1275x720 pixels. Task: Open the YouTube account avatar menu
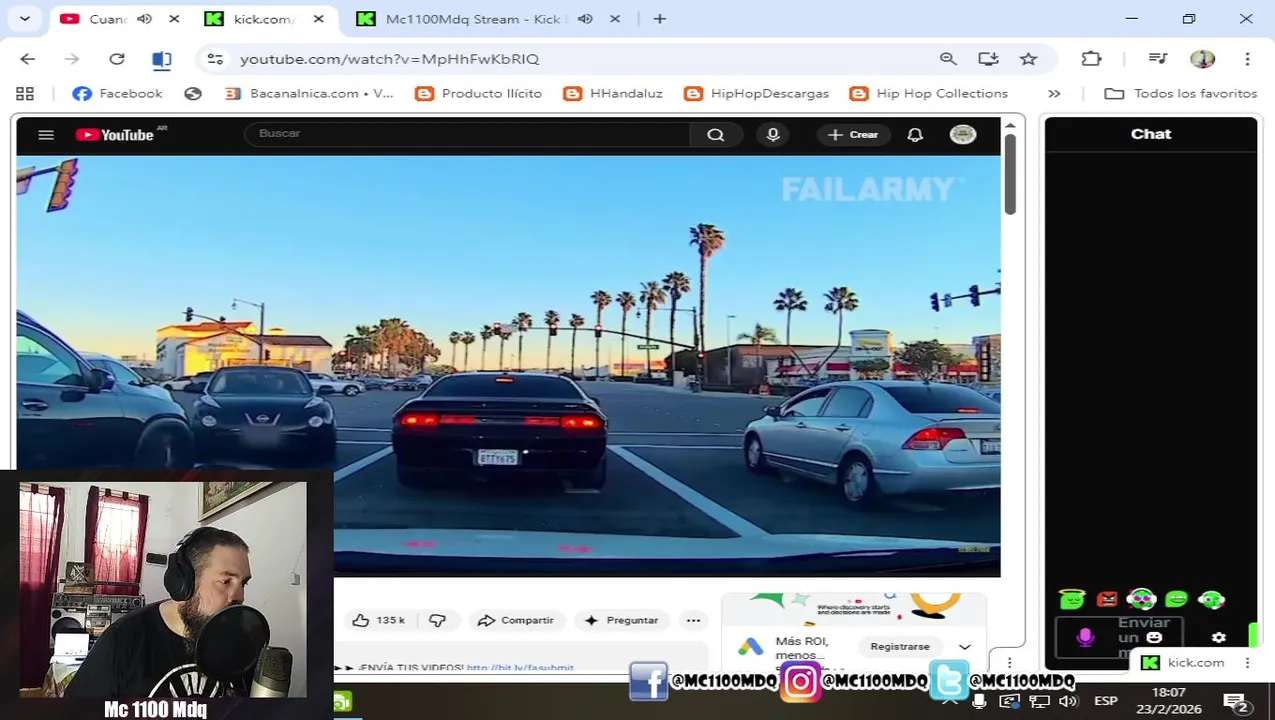963,135
